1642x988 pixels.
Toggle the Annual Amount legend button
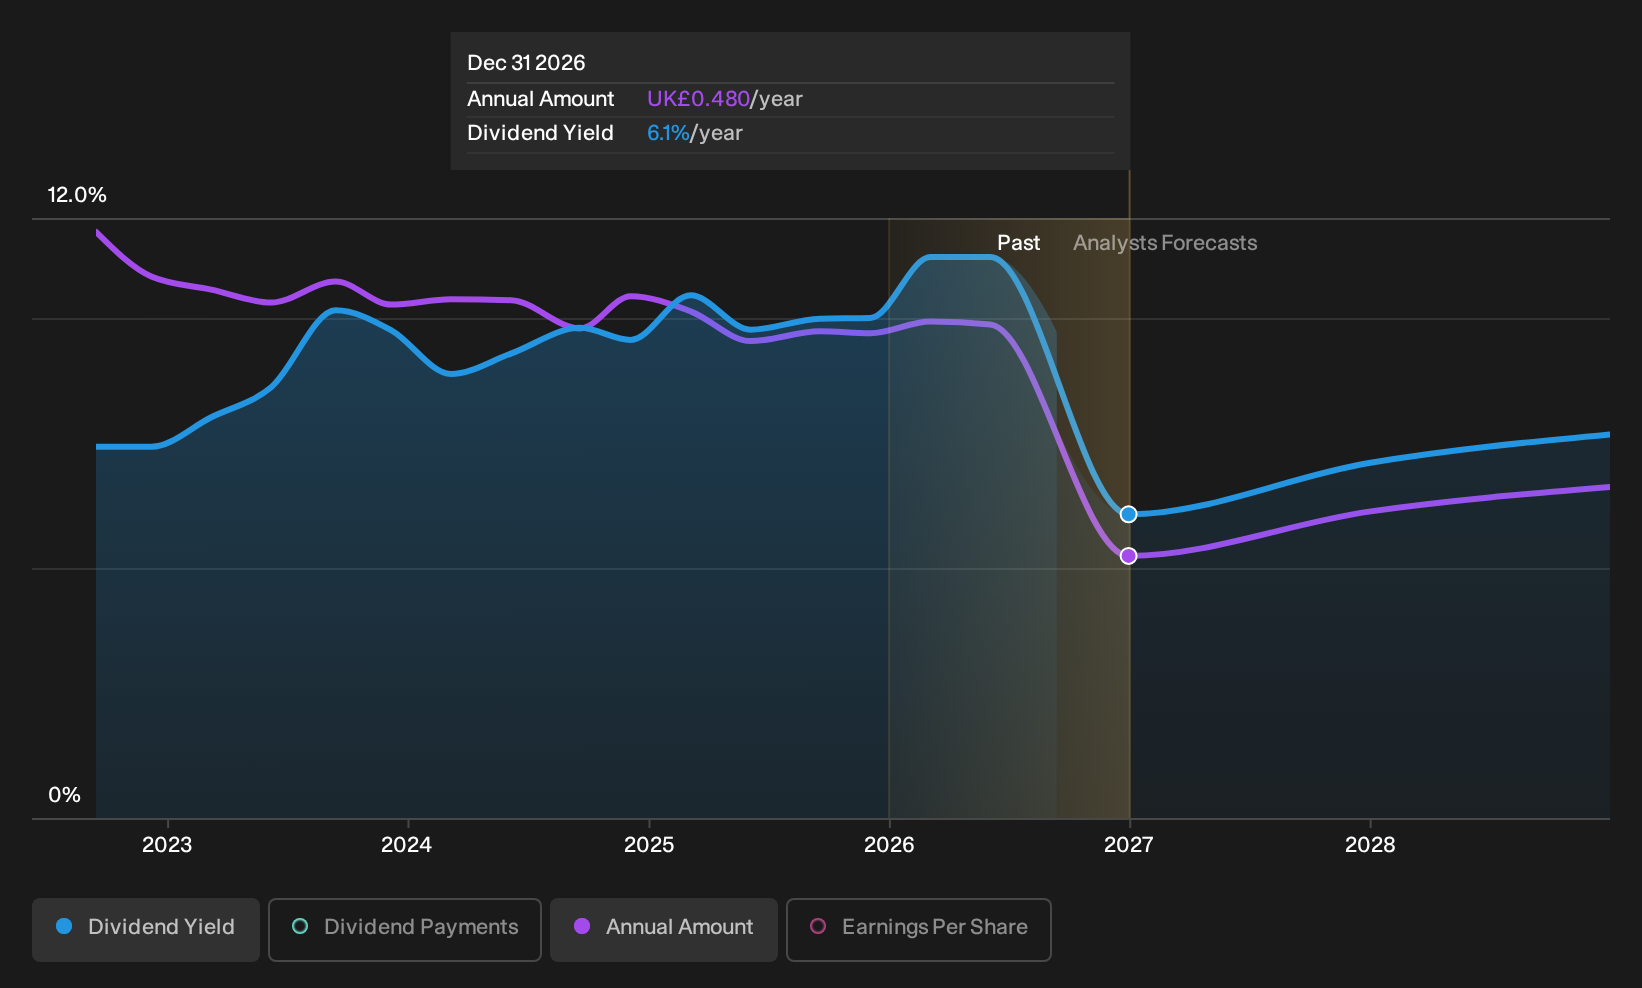(x=664, y=929)
